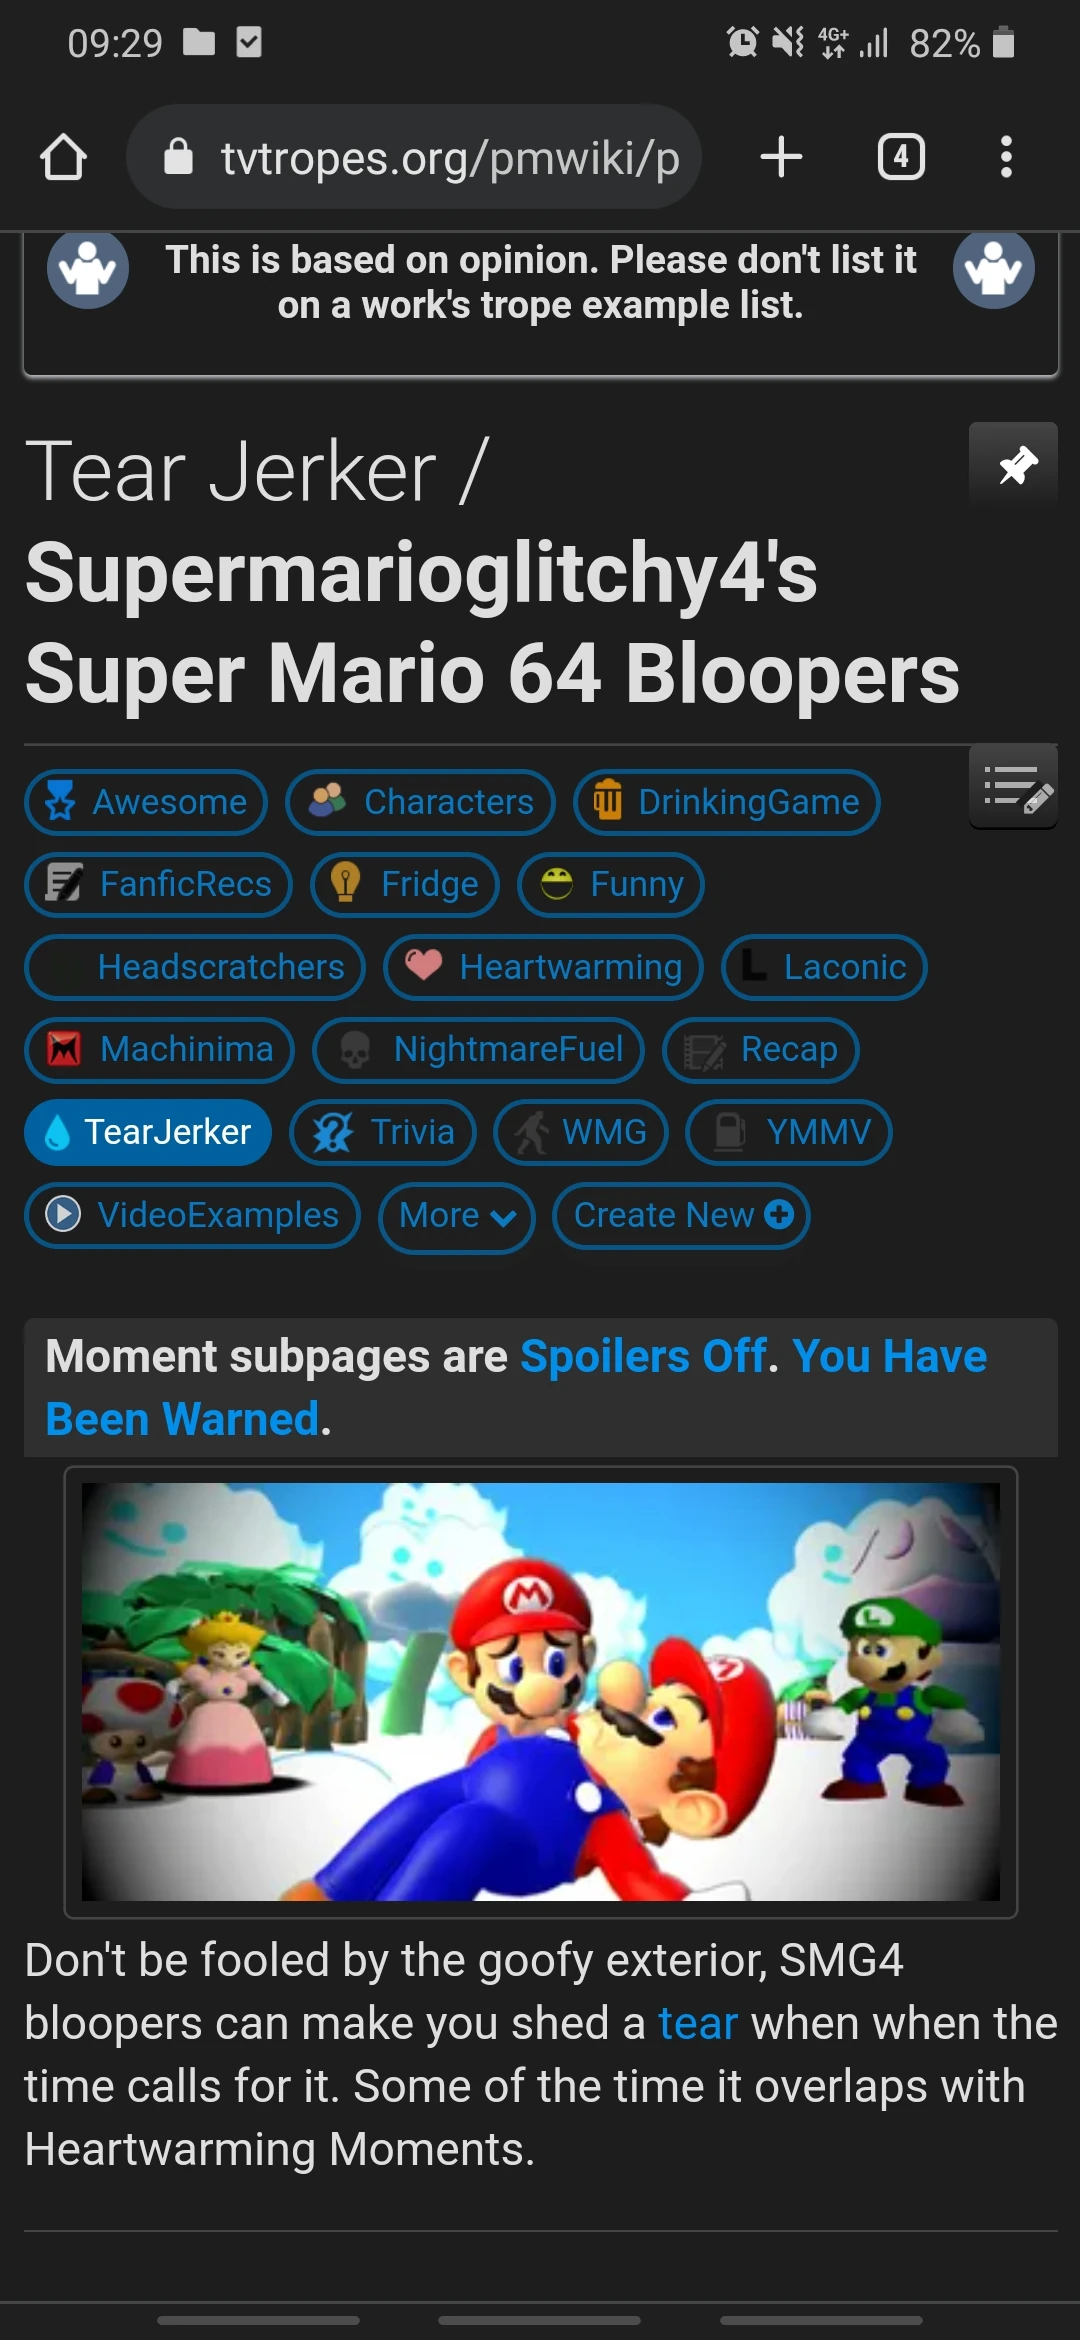The image size is (1080, 2340).
Task: Open a new tab with plus icon
Action: pyautogui.click(x=781, y=157)
